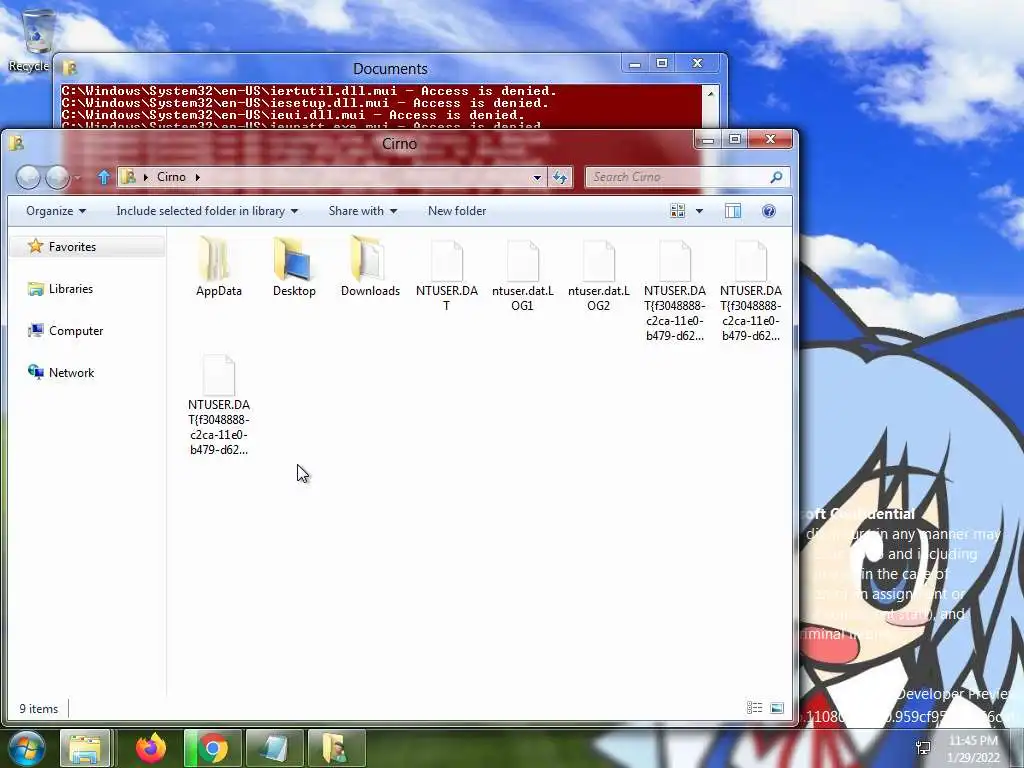Image resolution: width=1024 pixels, height=768 pixels.
Task: Open the Windows Start menu
Action: pyautogui.click(x=26, y=748)
